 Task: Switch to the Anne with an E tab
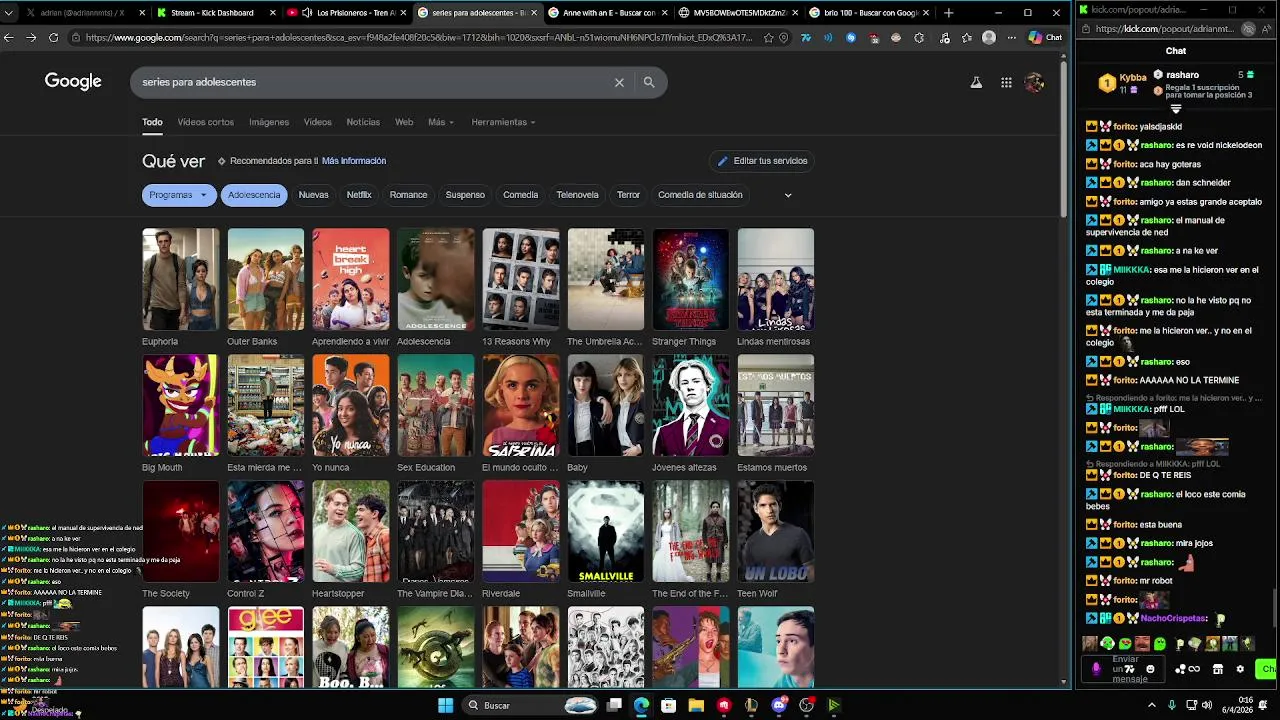pyautogui.click(x=609, y=13)
